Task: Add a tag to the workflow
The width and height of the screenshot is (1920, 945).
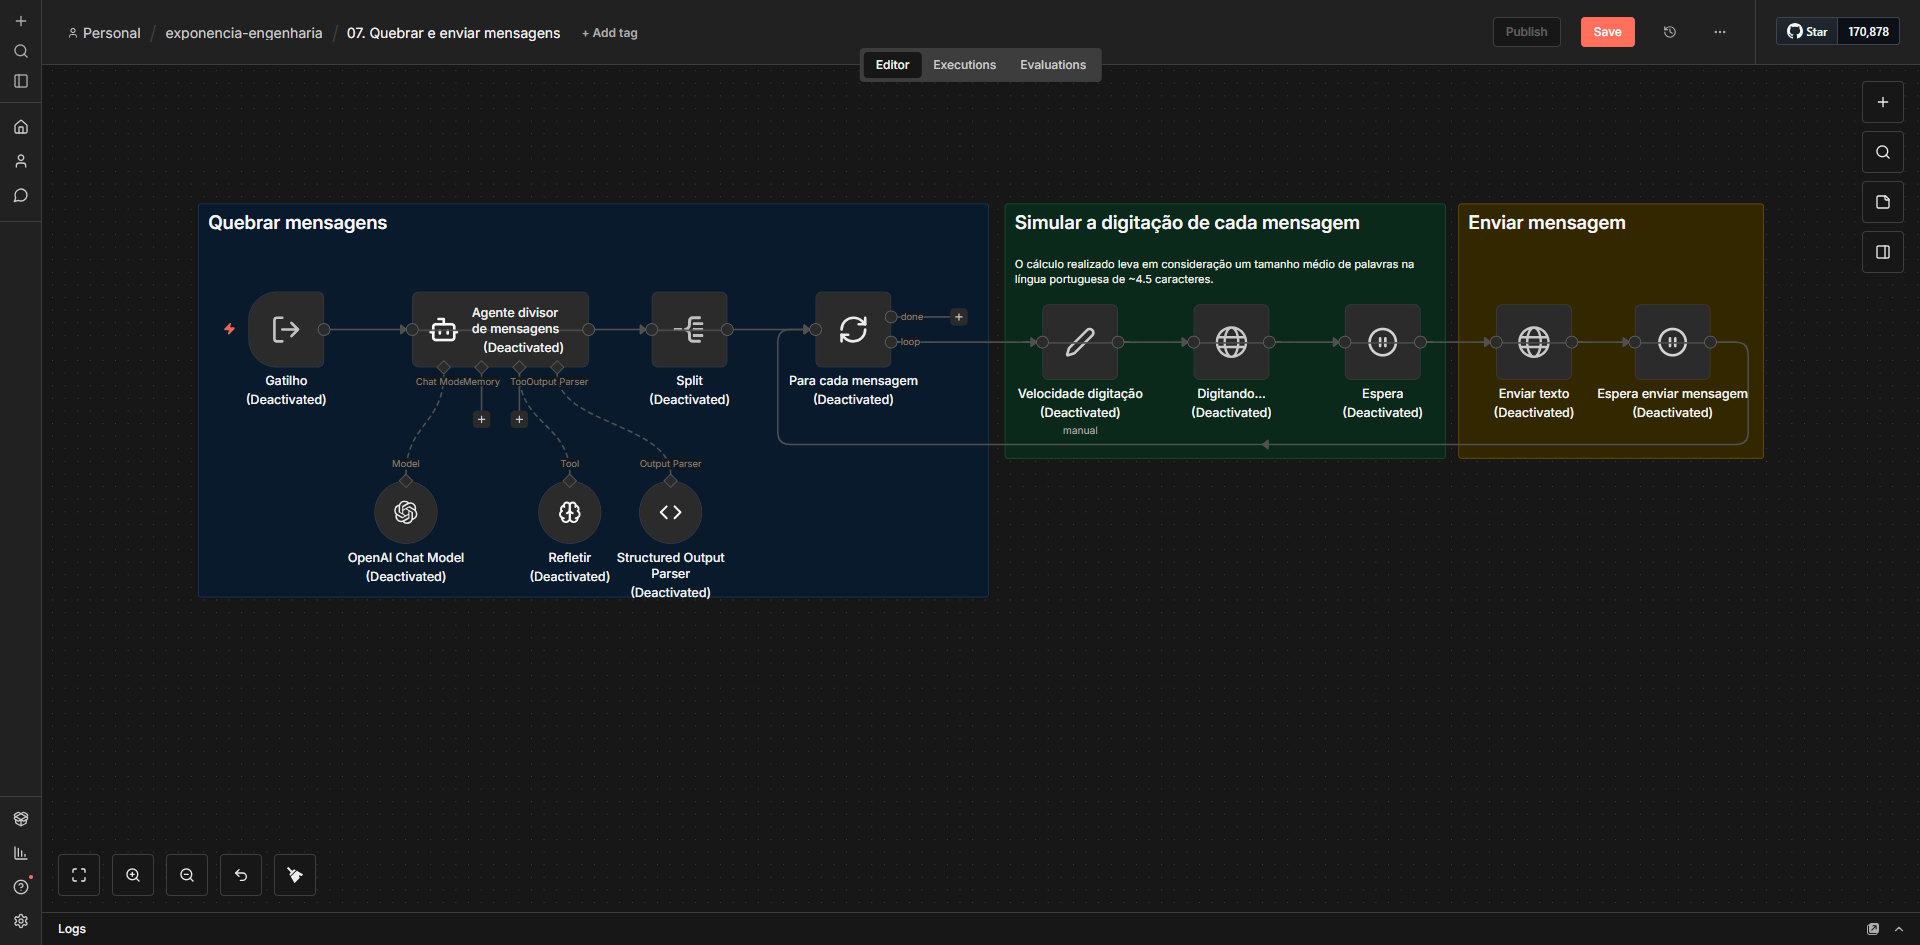Action: click(610, 33)
